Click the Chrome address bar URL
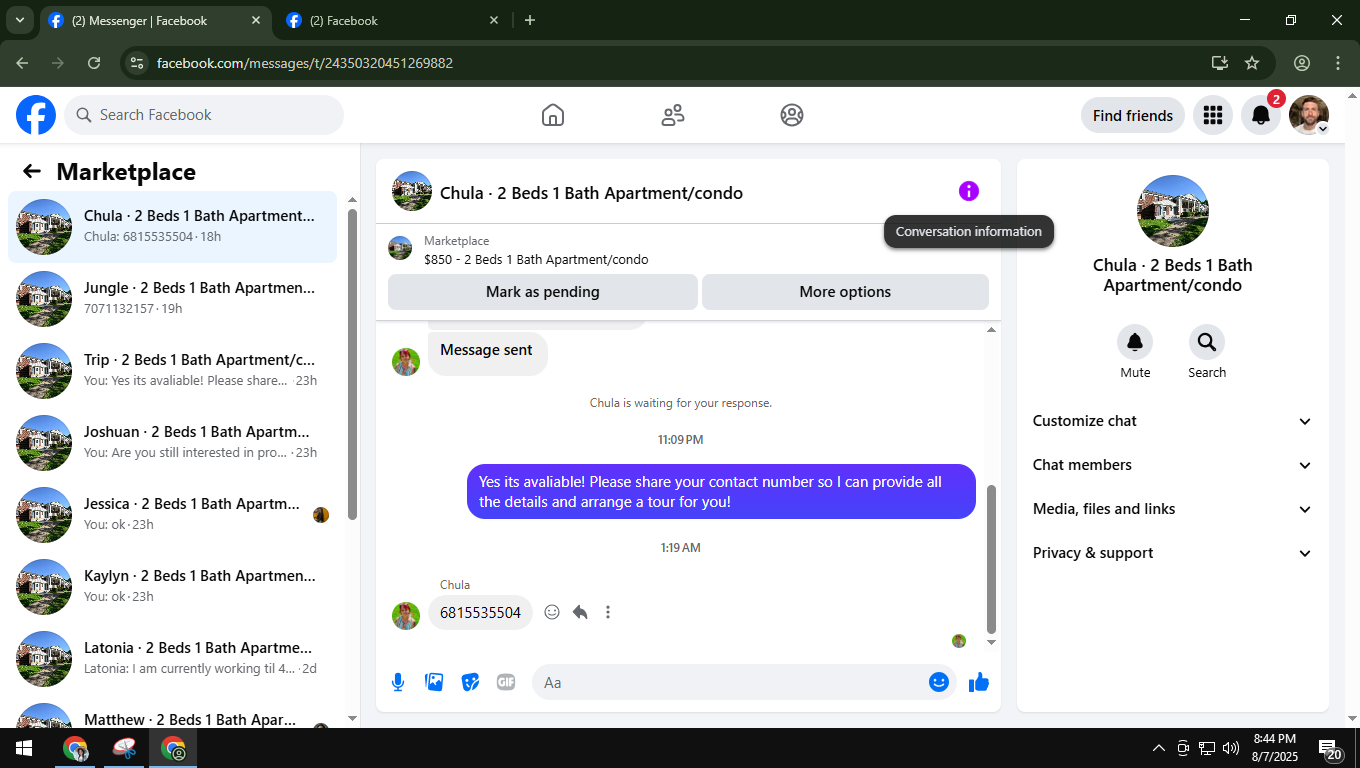 coord(305,63)
